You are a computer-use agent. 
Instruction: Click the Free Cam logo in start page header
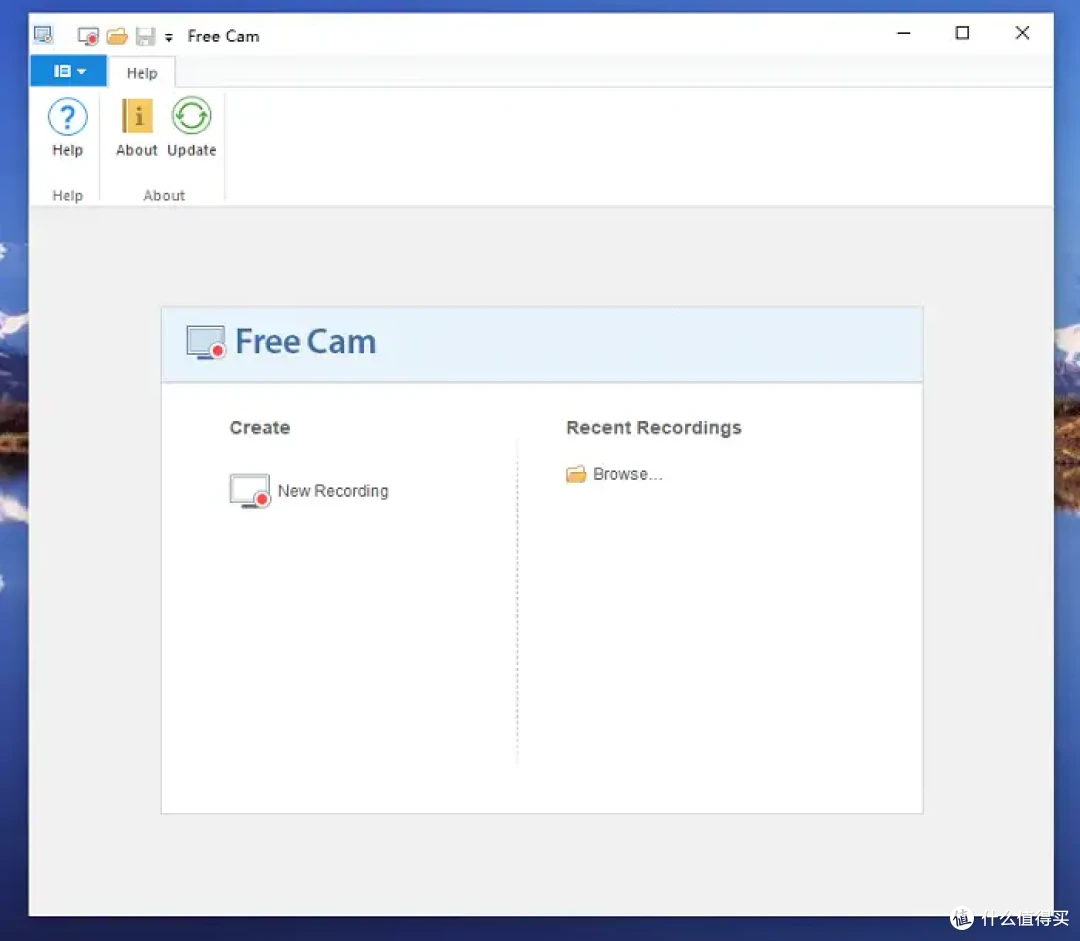tap(281, 342)
